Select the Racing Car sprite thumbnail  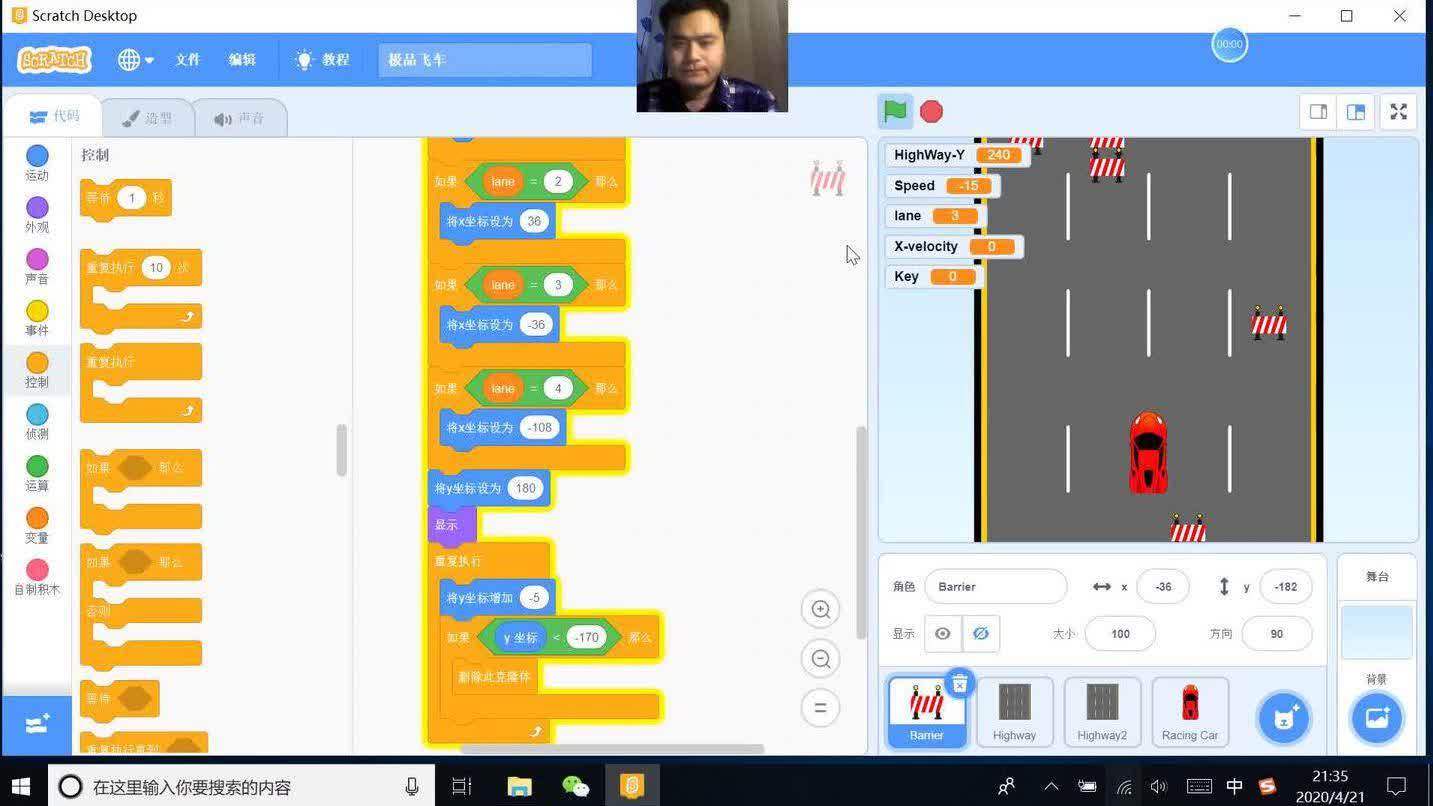pos(1190,711)
